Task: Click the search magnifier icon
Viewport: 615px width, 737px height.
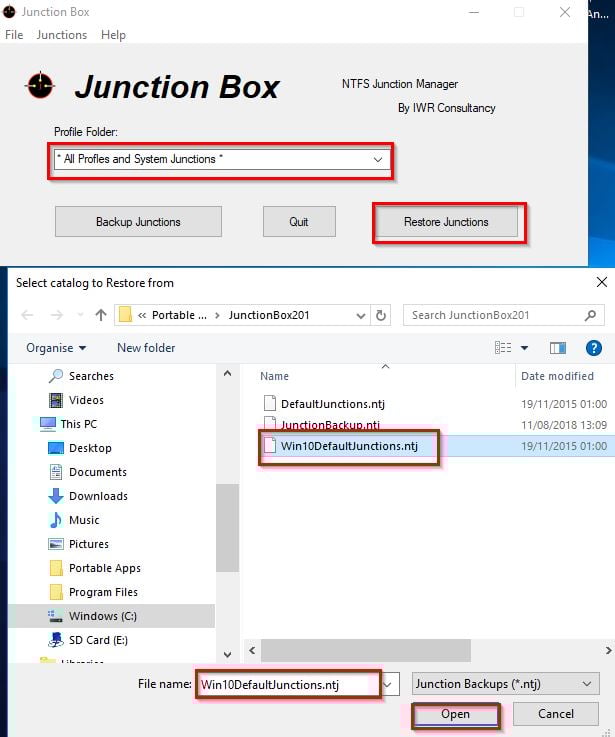Action: coord(591,315)
